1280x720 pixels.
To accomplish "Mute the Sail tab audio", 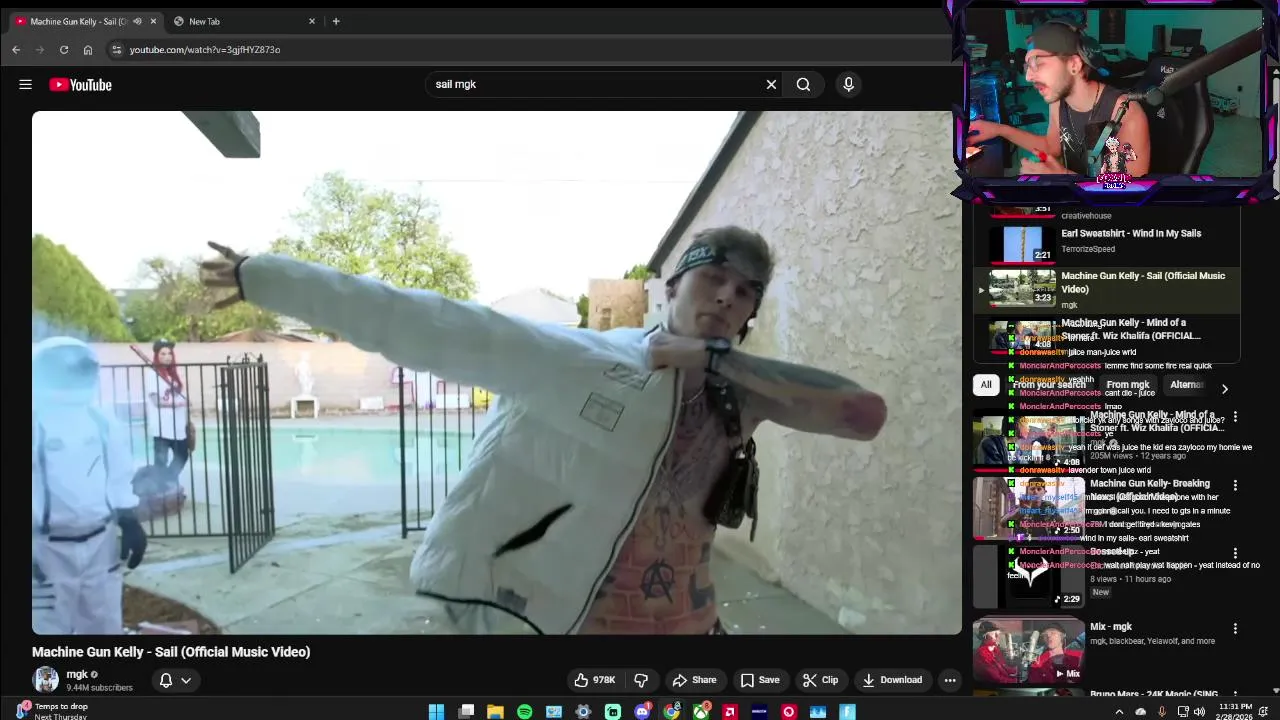I will [137, 21].
